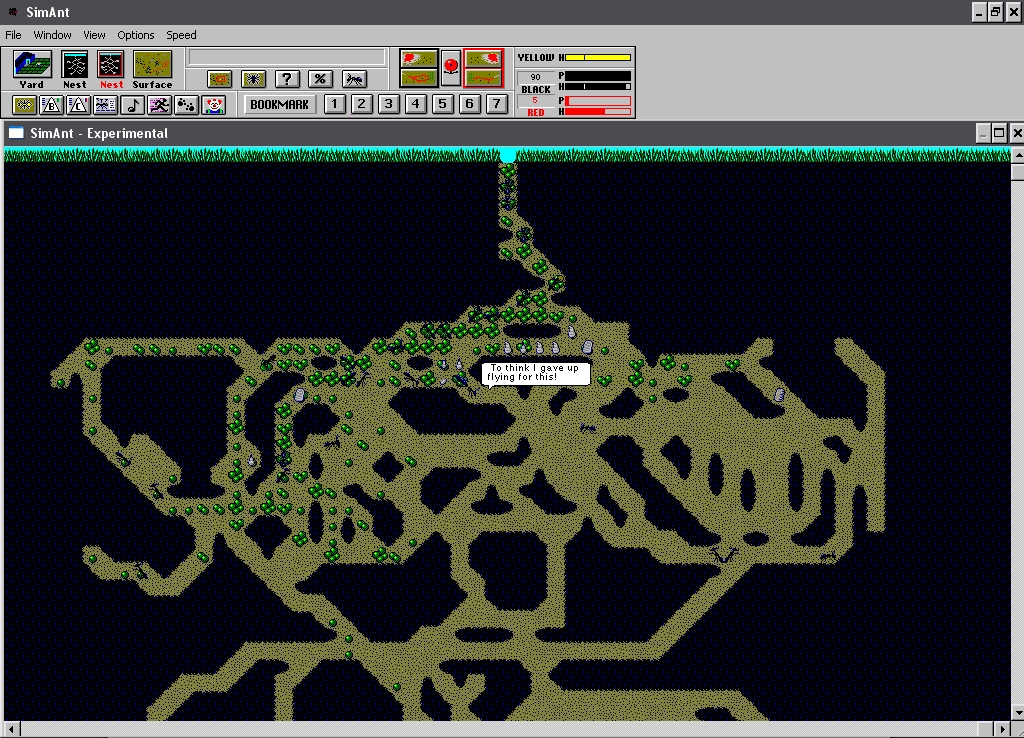Click the black ant icon button
The width and height of the screenshot is (1024, 738).
tap(354, 80)
